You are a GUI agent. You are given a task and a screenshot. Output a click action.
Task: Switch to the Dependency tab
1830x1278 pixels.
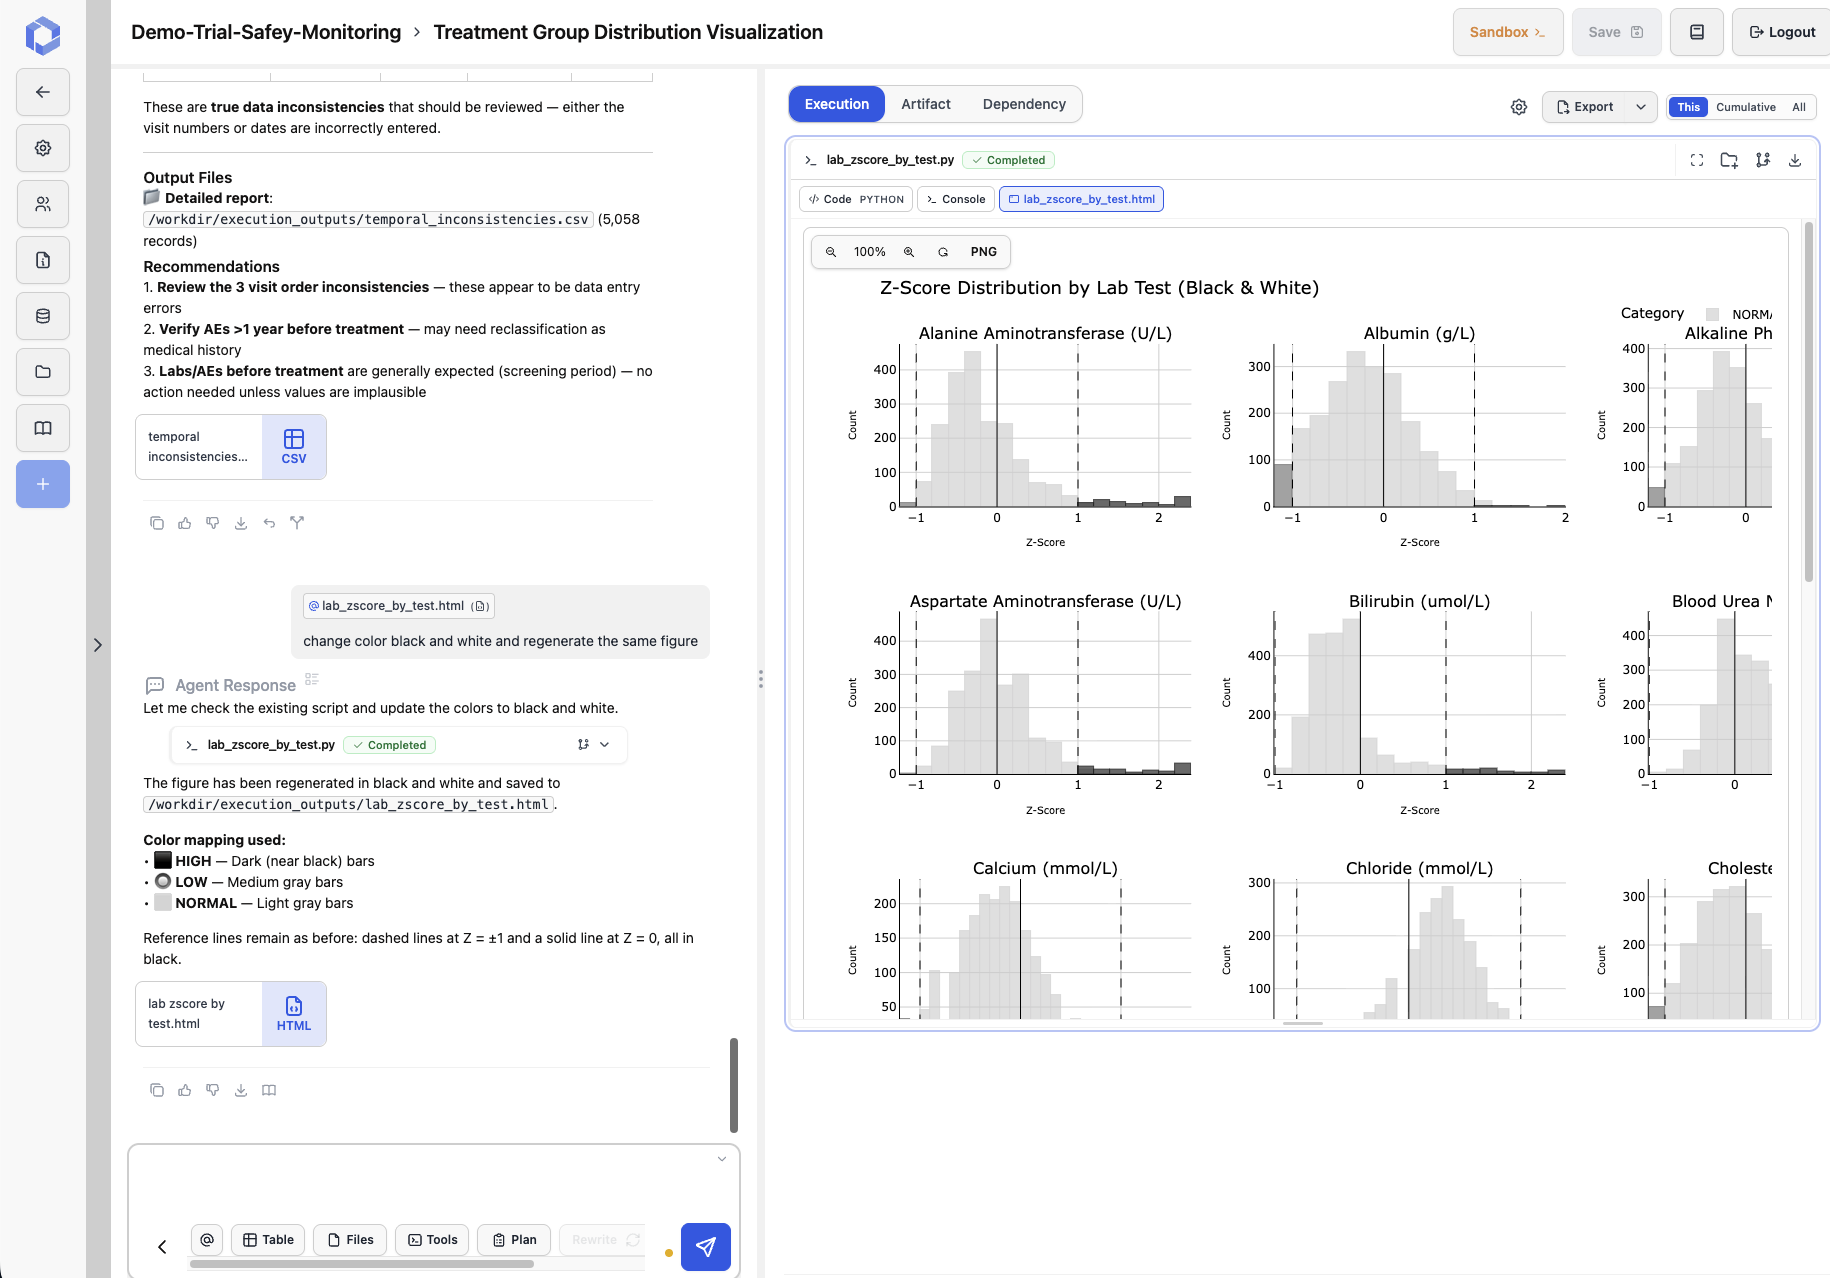pyautogui.click(x=1024, y=104)
